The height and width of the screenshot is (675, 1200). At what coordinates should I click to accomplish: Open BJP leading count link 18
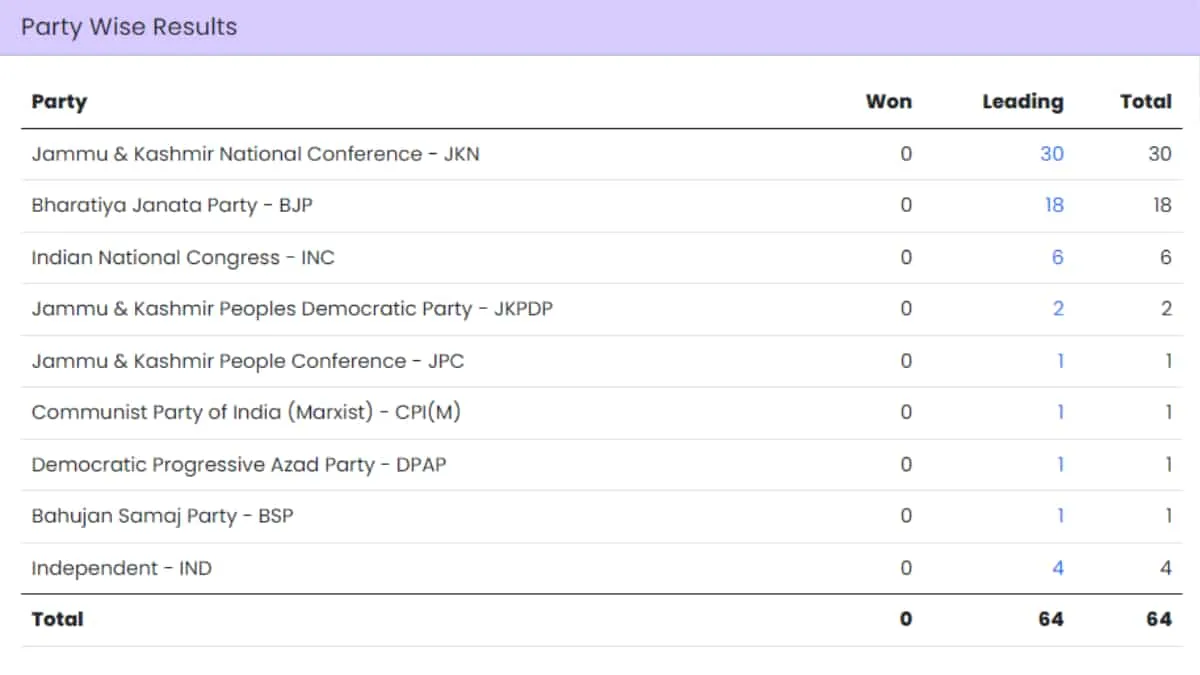tap(1054, 205)
